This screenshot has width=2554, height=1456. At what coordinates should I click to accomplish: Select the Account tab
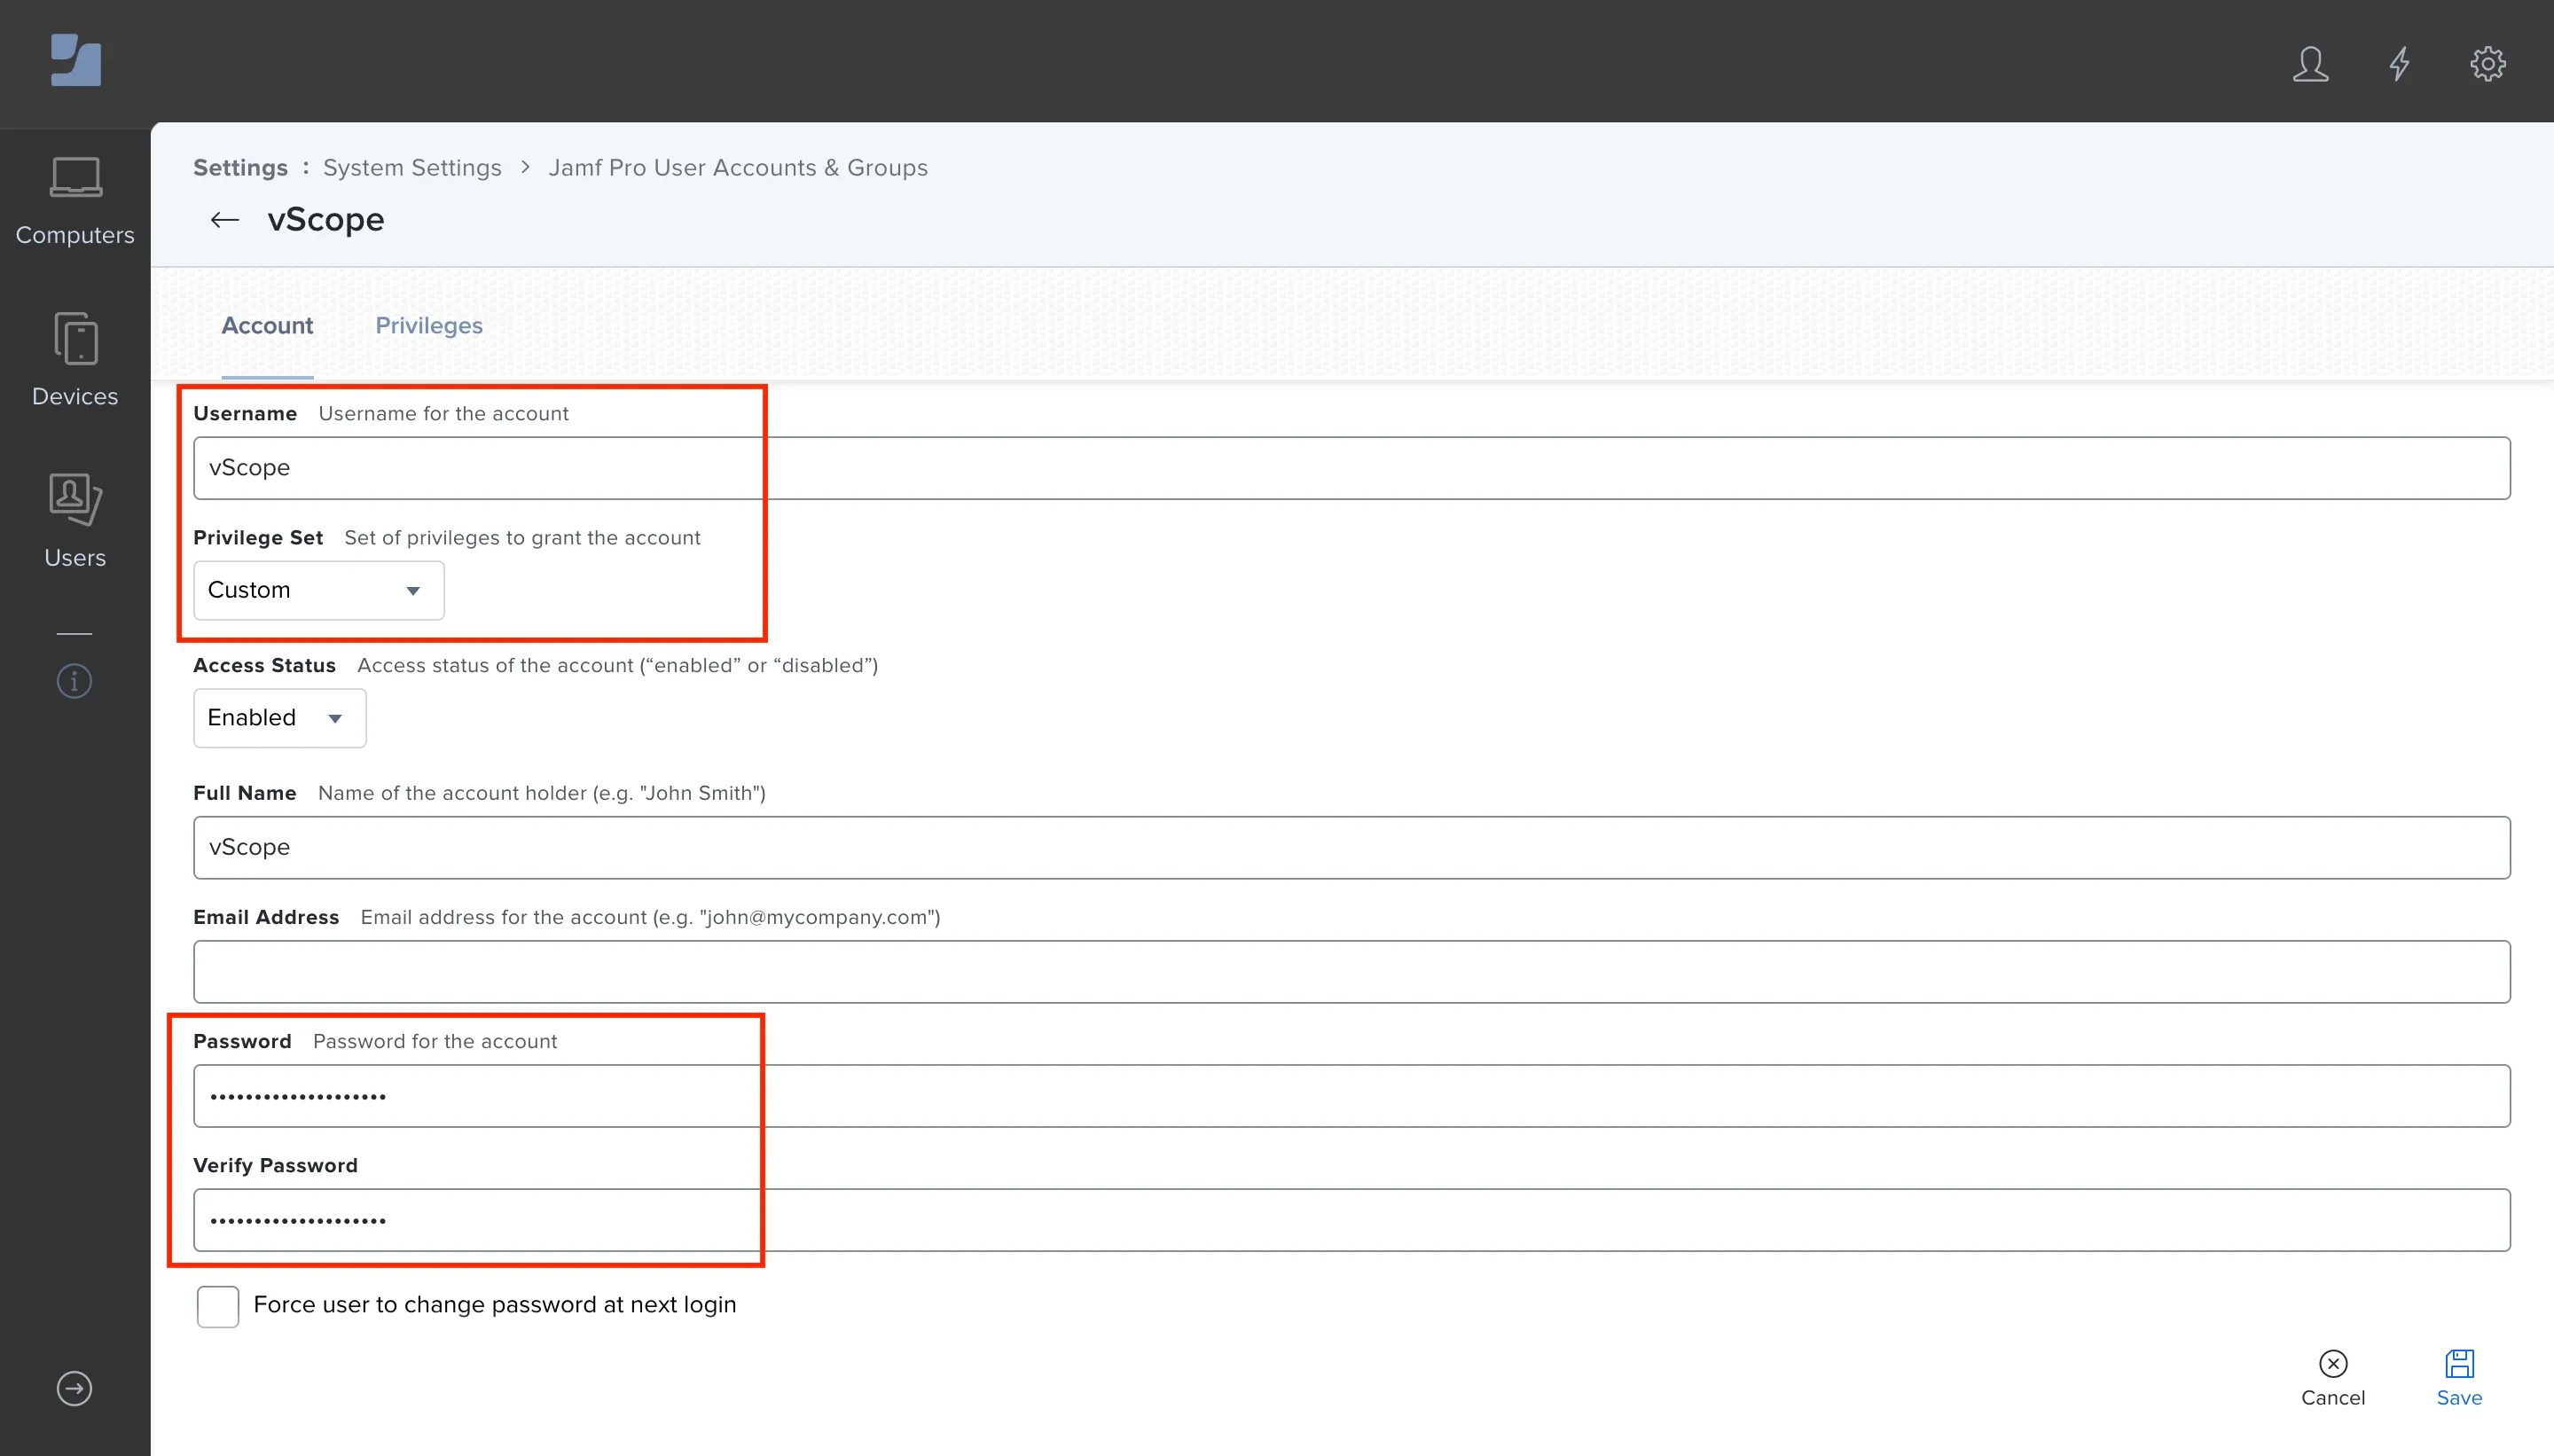tap(269, 326)
